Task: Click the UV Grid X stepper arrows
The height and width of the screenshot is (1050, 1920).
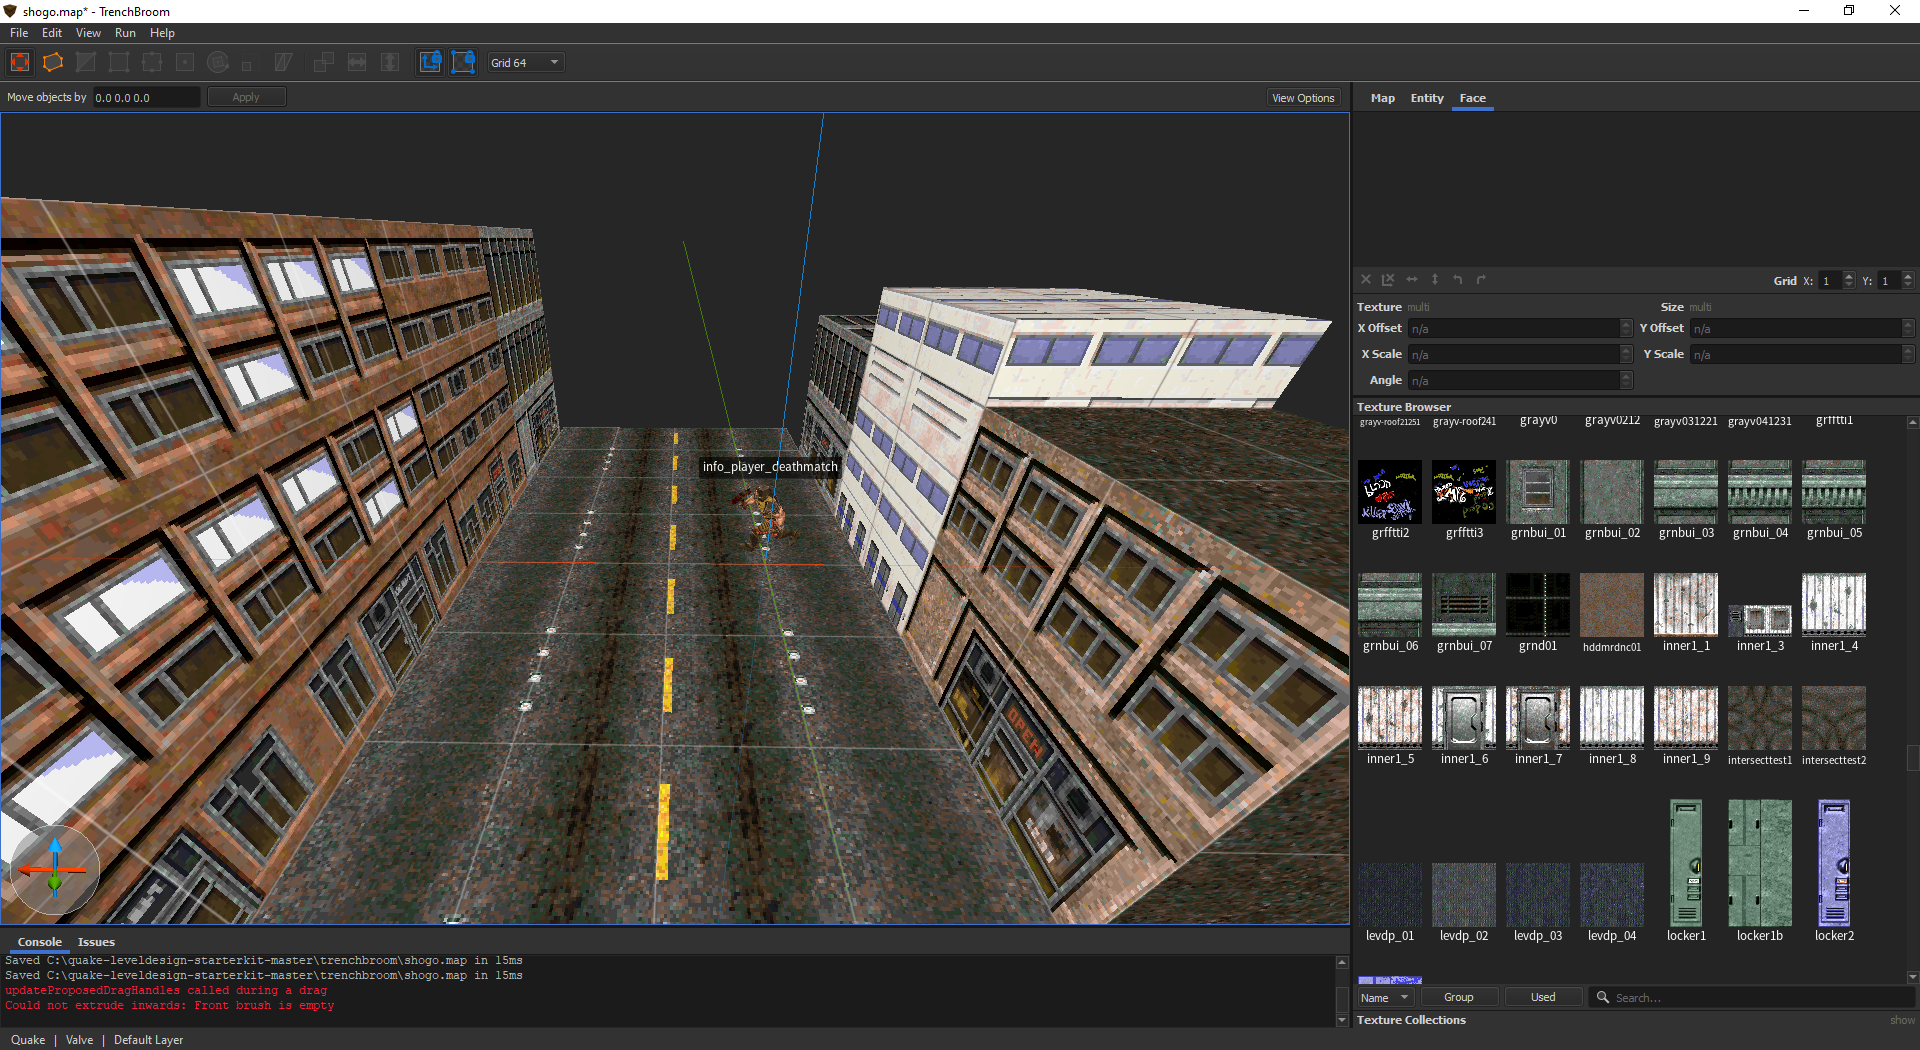Action: pos(1849,281)
